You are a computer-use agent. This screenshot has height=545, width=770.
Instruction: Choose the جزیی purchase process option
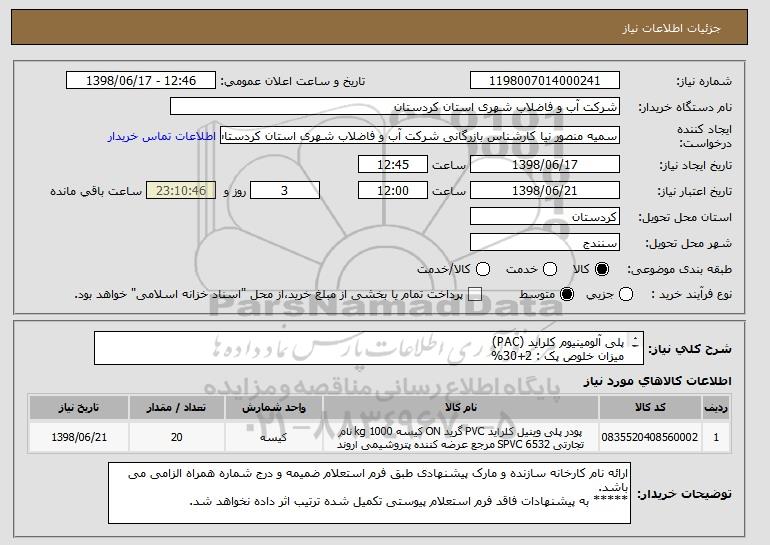[626, 295]
